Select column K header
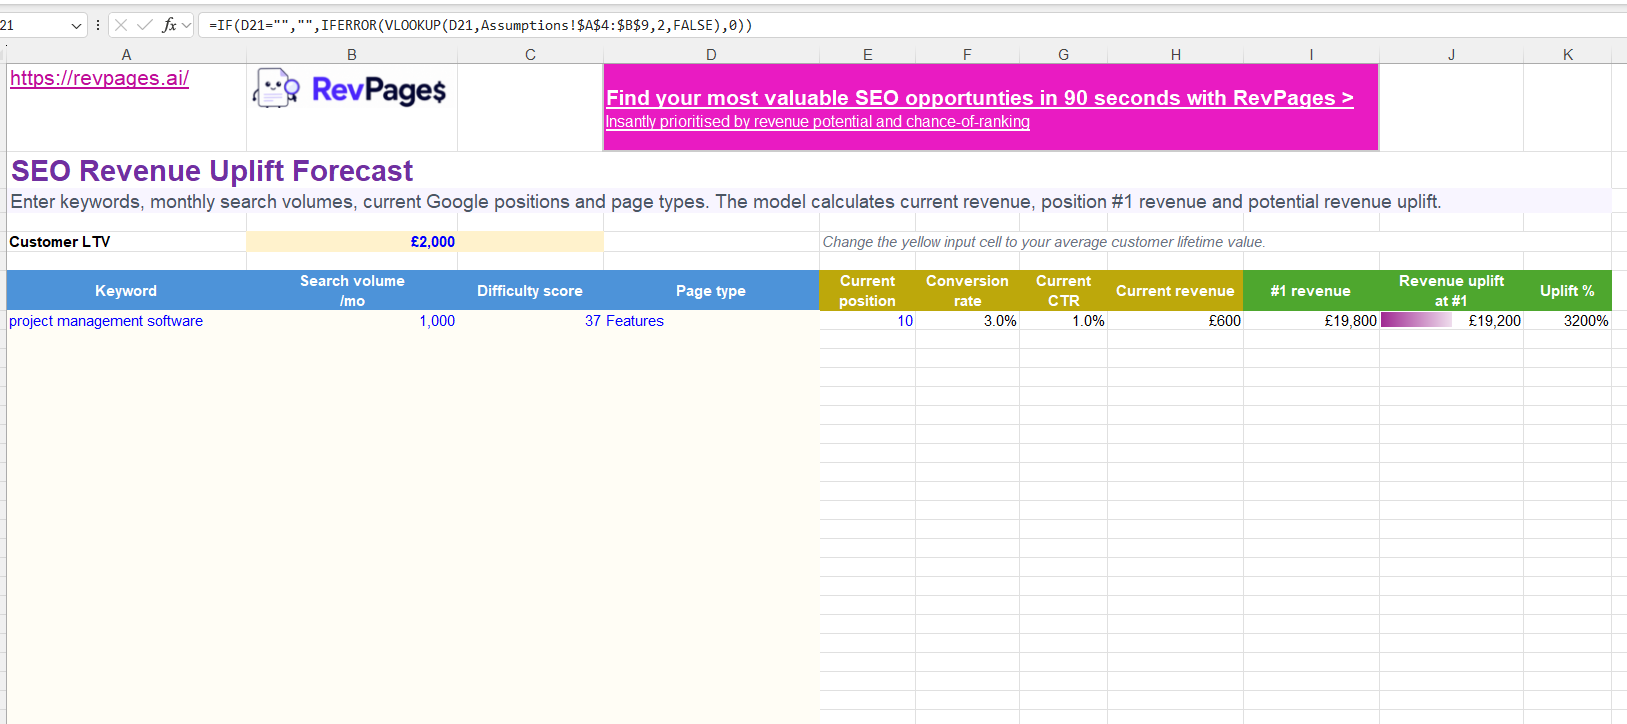The image size is (1627, 724). click(1567, 55)
